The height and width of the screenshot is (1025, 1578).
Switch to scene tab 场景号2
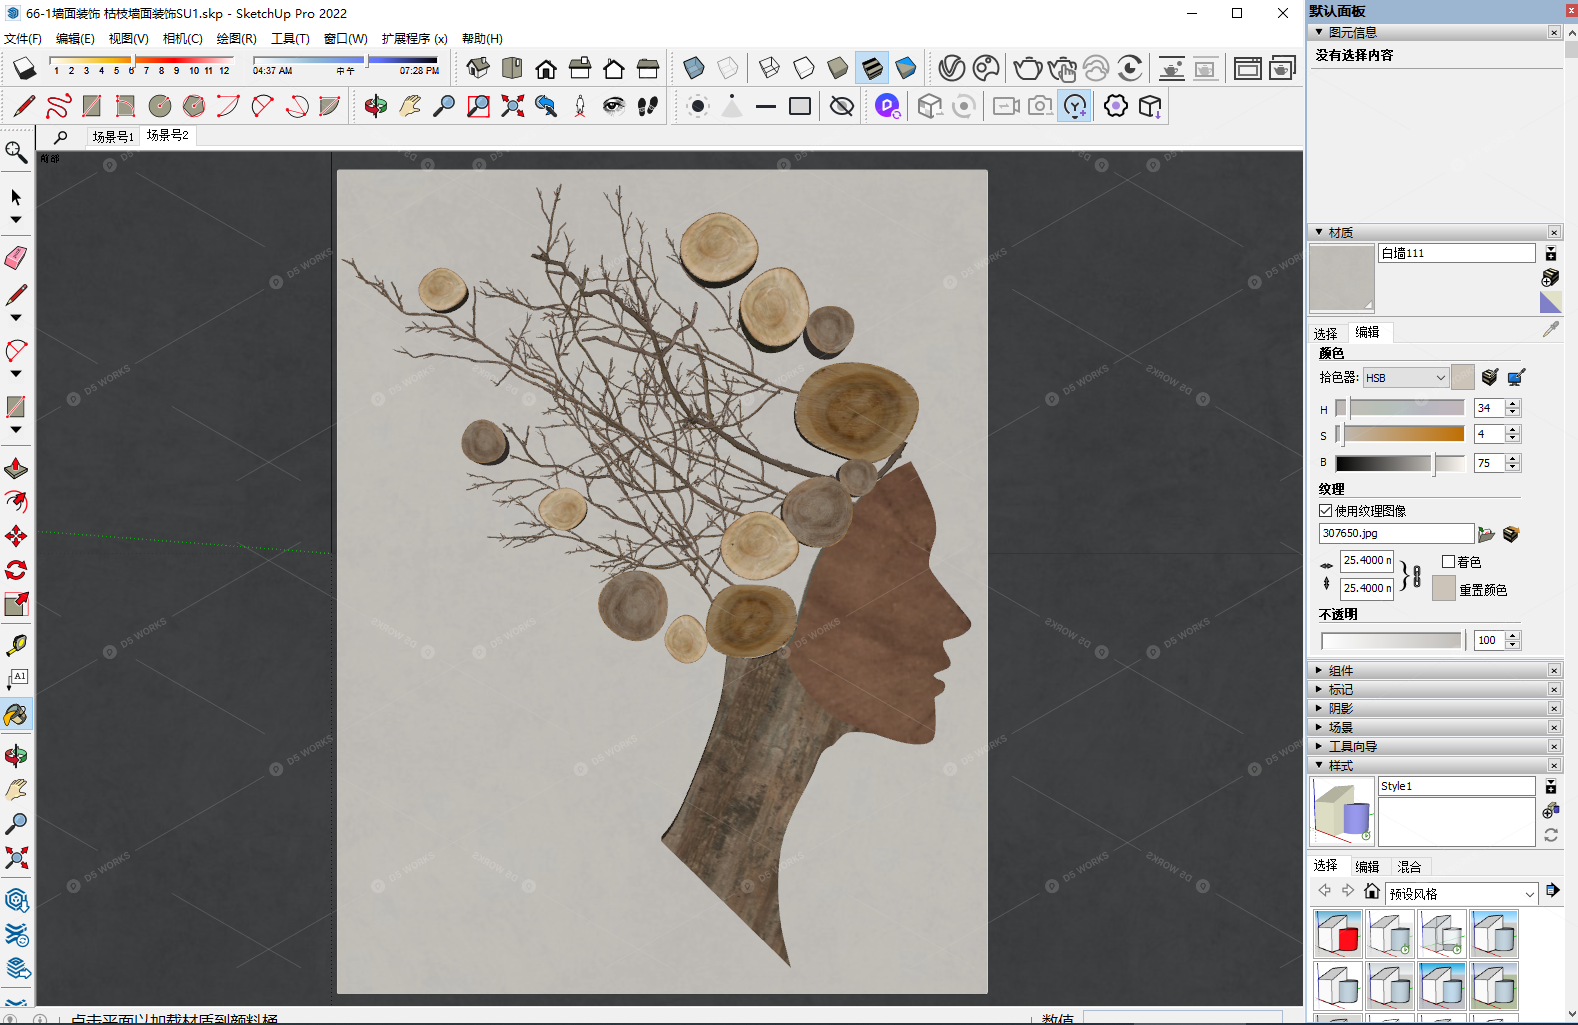pos(167,135)
